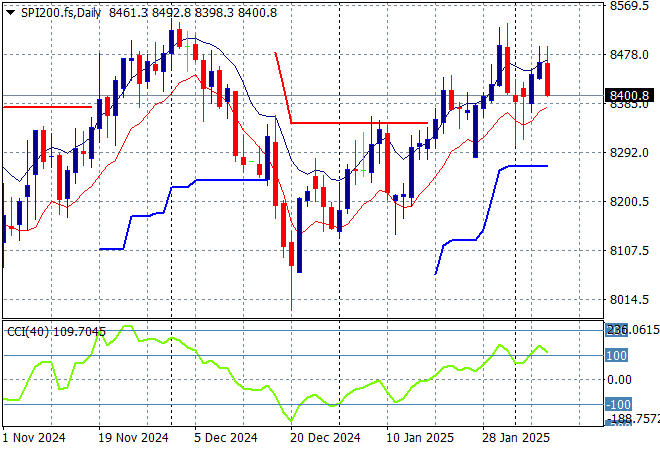
Task: Select the SPI200.fs,Daily chart title text
Action: point(61,13)
